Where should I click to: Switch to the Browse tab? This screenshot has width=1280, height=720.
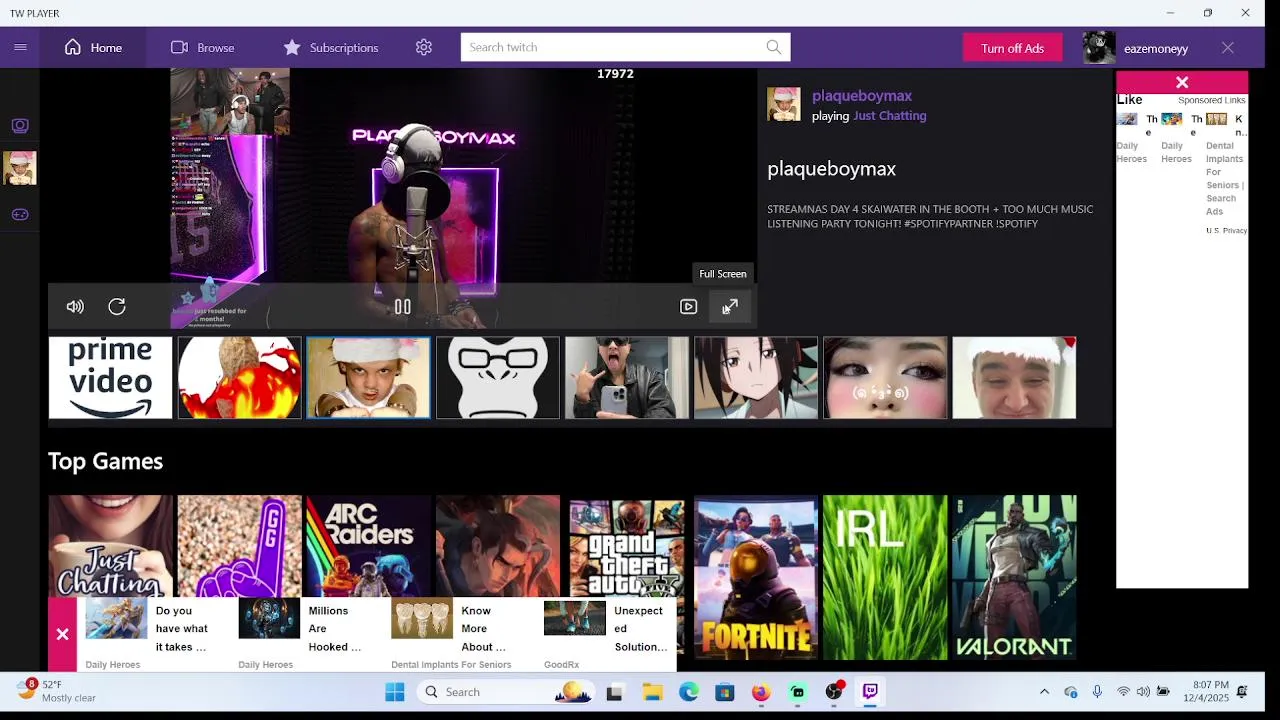click(x=202, y=47)
